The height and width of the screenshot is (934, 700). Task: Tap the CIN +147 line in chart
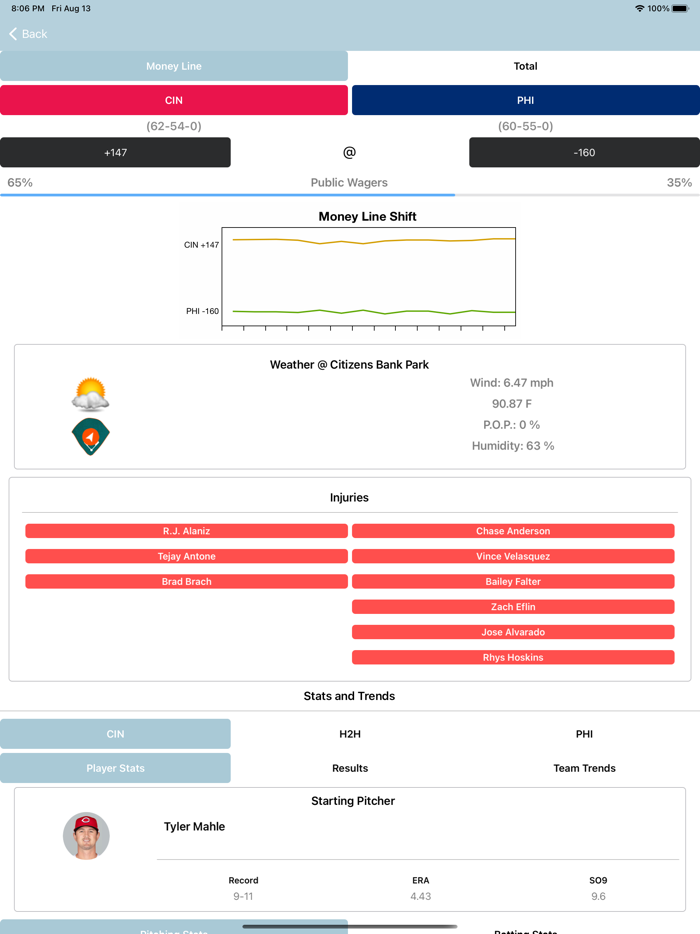point(374,241)
